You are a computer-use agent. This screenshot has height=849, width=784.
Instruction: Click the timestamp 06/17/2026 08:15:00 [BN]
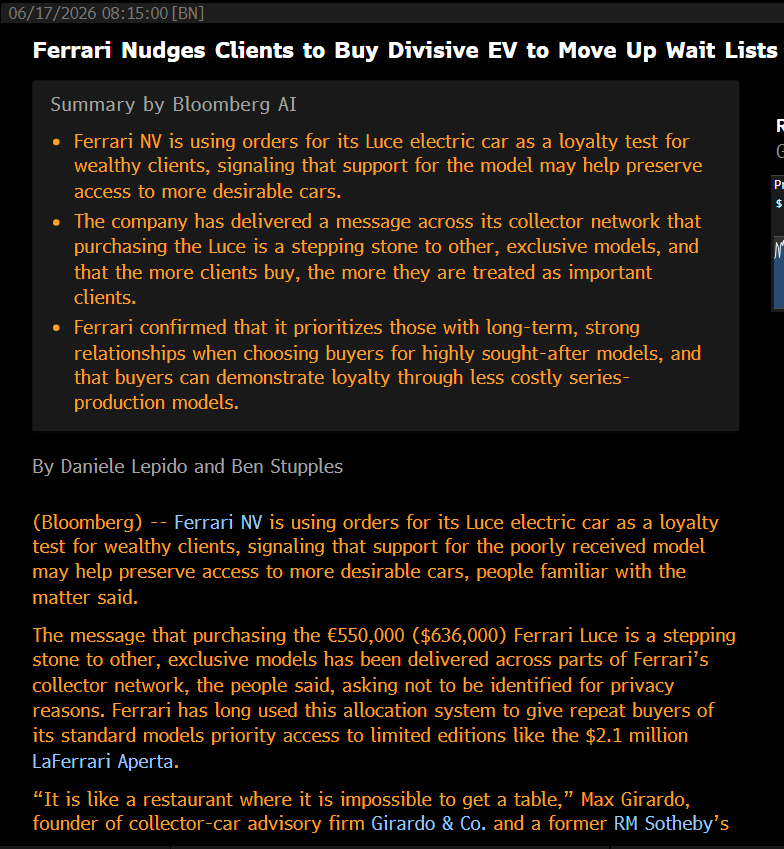coord(106,13)
